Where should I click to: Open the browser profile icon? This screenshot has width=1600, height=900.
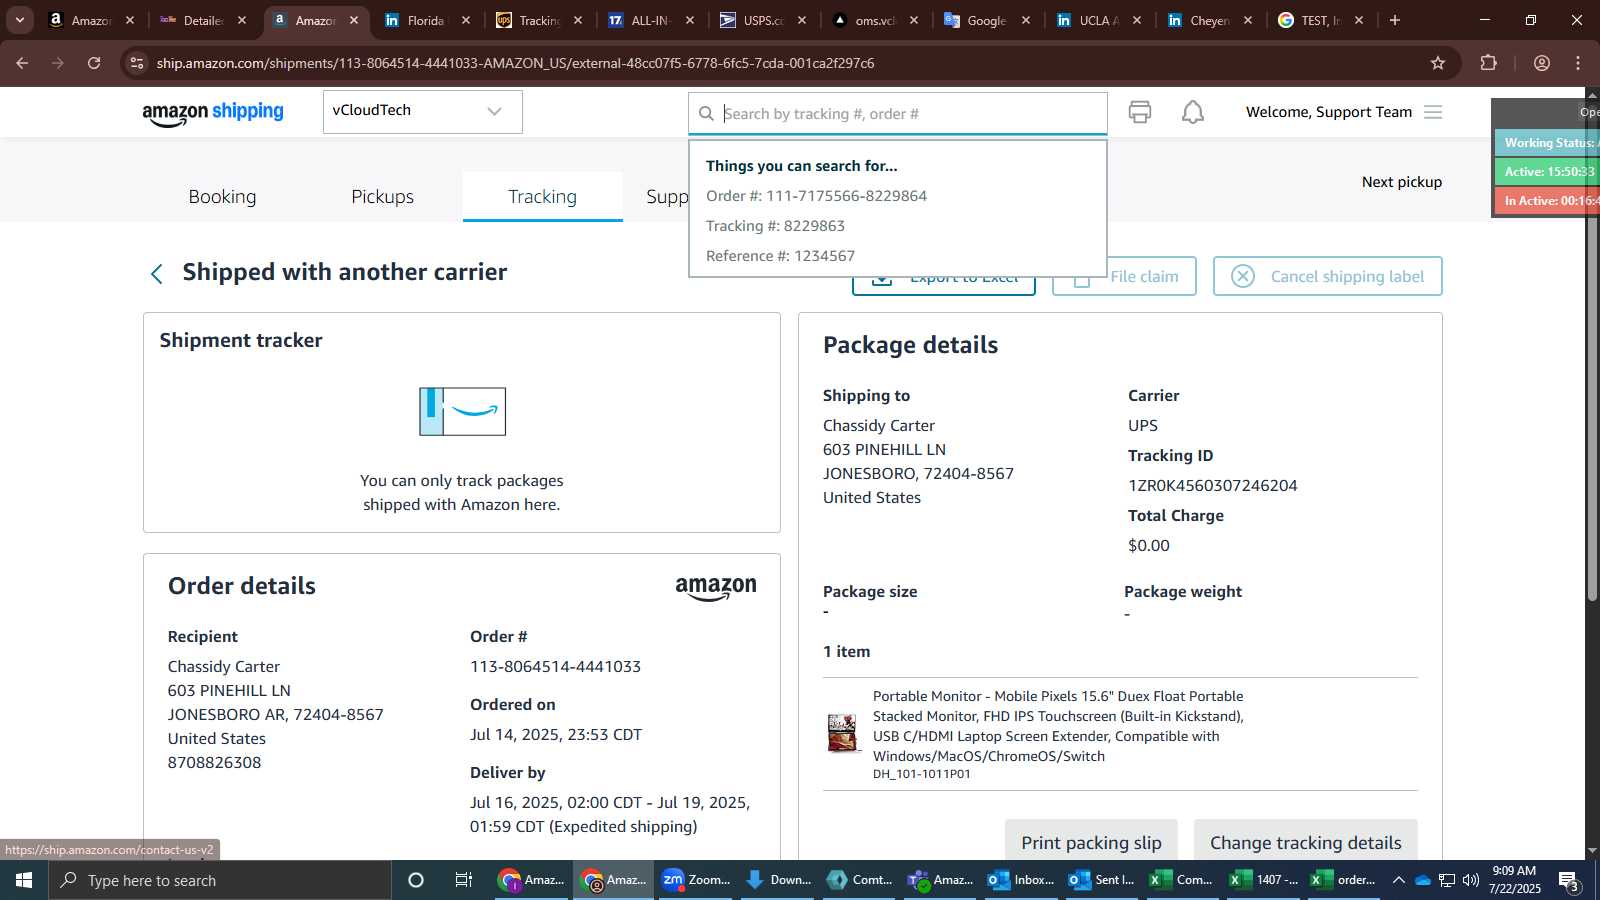[x=1542, y=63]
